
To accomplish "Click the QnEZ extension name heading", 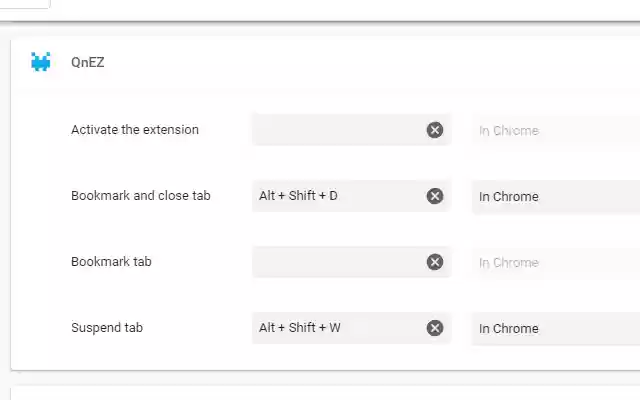I will coord(88,62).
